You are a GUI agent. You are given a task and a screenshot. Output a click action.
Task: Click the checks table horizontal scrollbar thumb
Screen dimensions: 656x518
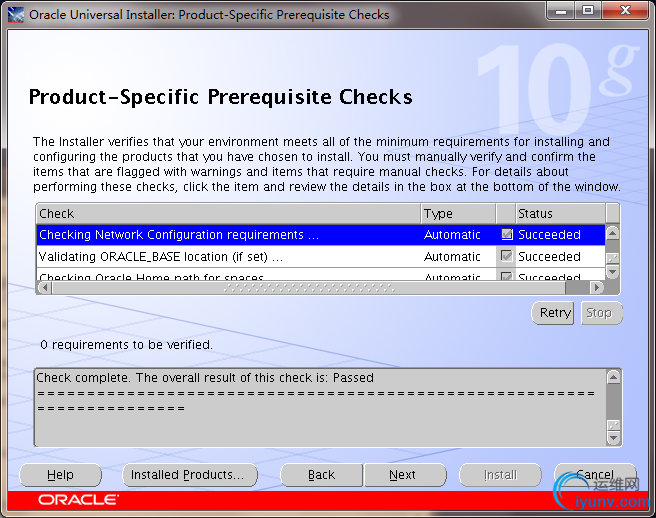coord(309,287)
